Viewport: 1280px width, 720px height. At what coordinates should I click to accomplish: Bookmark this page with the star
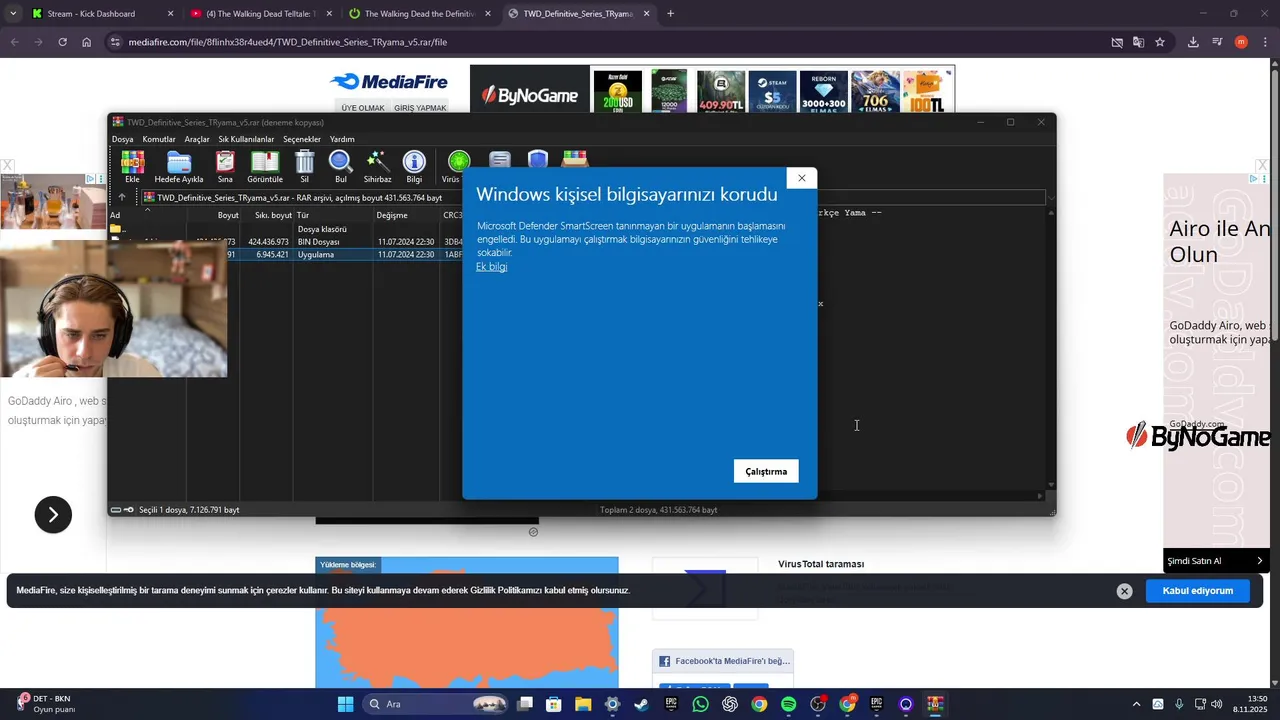coord(1160,42)
